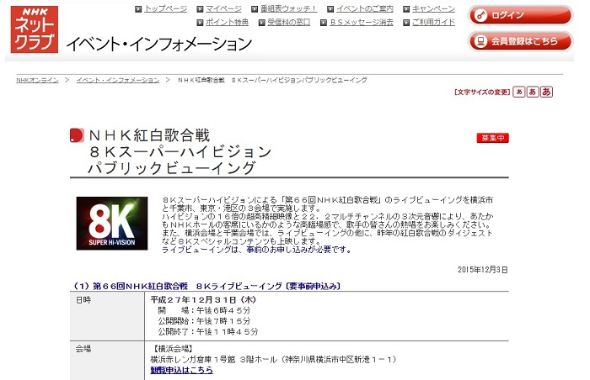Click the NHKオンライン breadcrumb link
590x380 pixels.
point(37,80)
